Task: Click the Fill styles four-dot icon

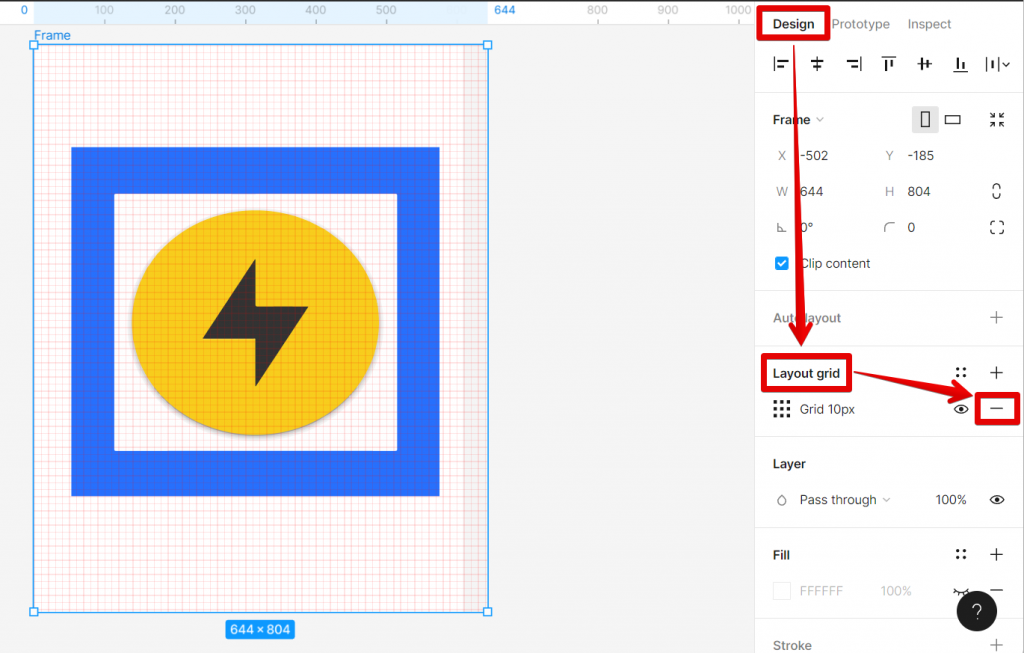Action: [x=961, y=554]
